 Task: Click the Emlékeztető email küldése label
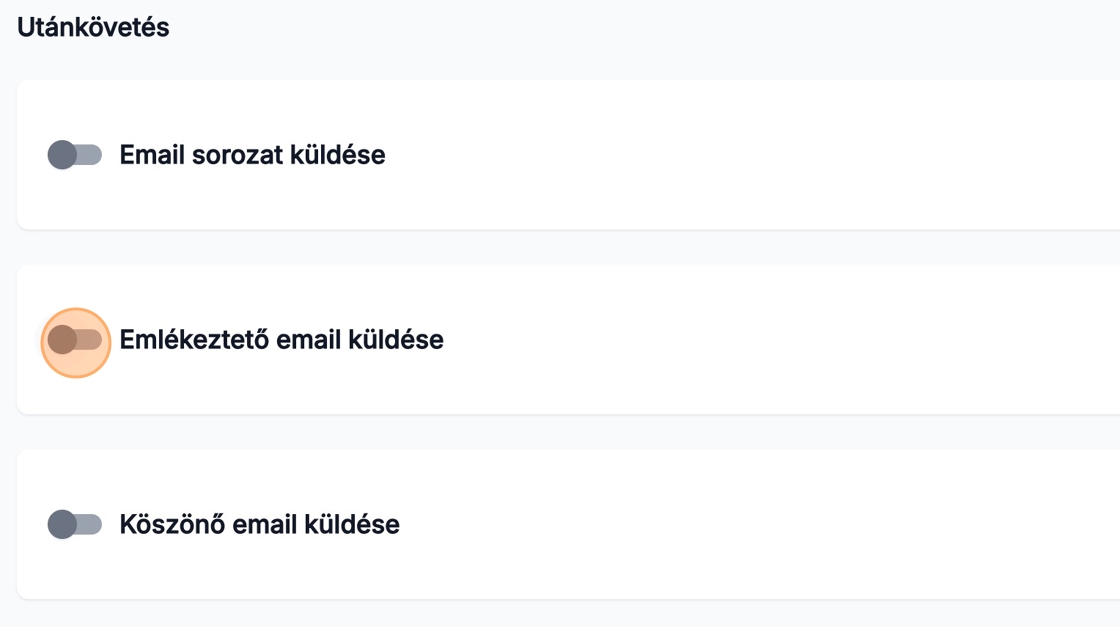(x=281, y=340)
